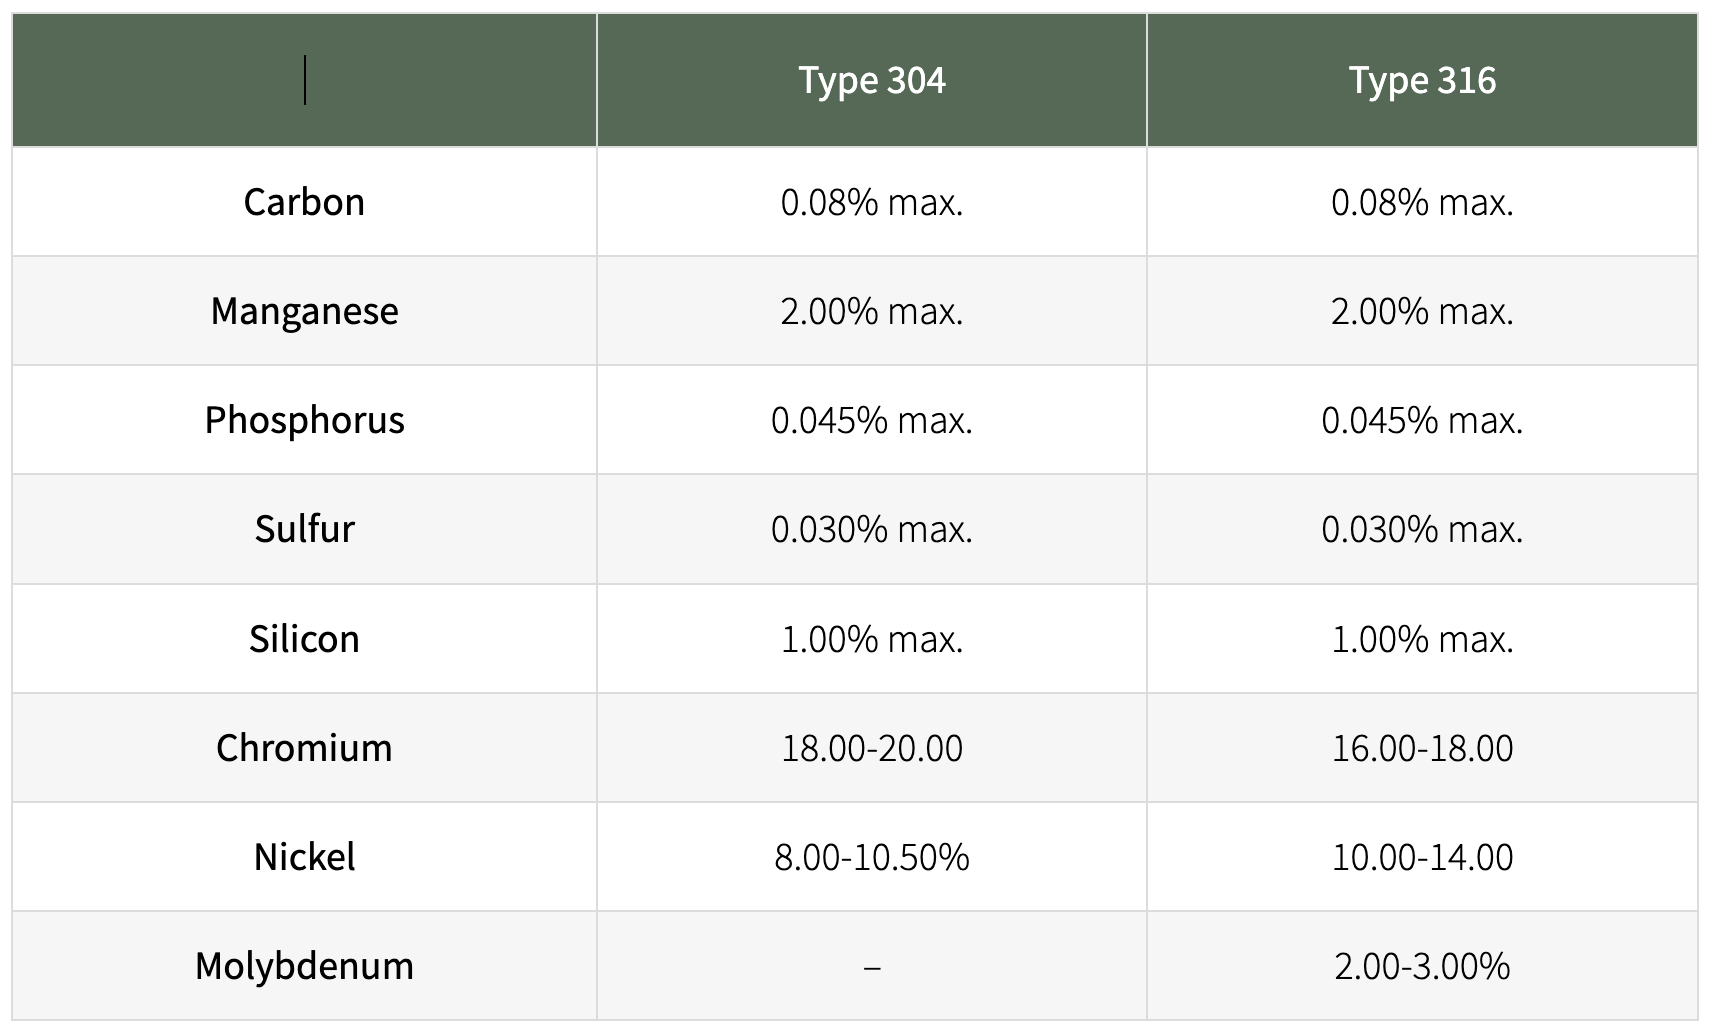Click the dash in Type 304 Molybdenum cell
The image size is (1714, 1034).
[x=871, y=967]
